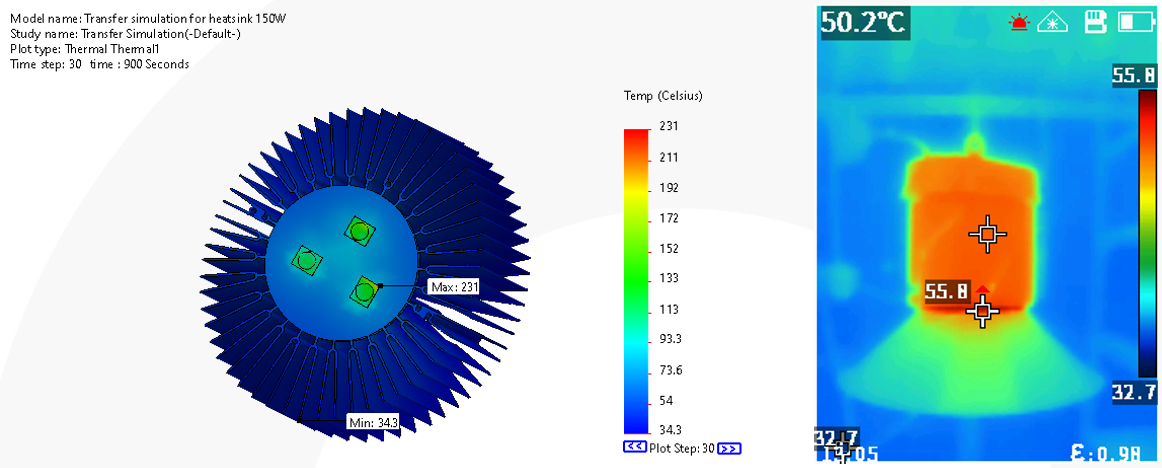
Task: Click the 231 value on the legend
Action: tap(669, 127)
